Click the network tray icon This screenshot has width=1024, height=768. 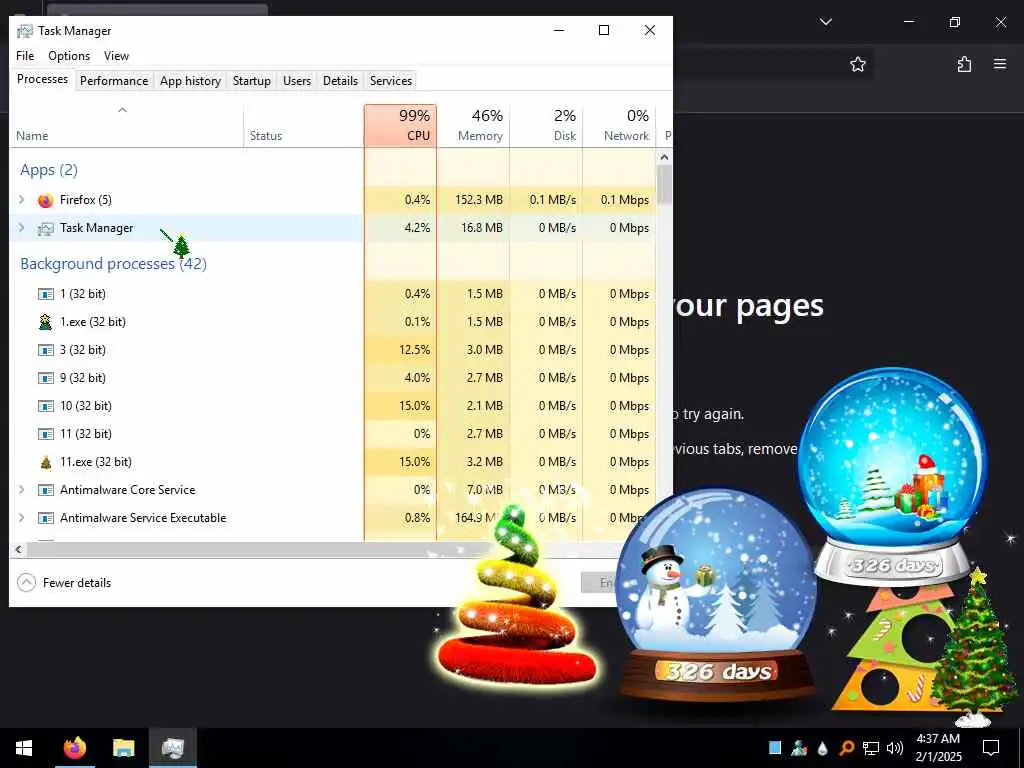[871, 748]
